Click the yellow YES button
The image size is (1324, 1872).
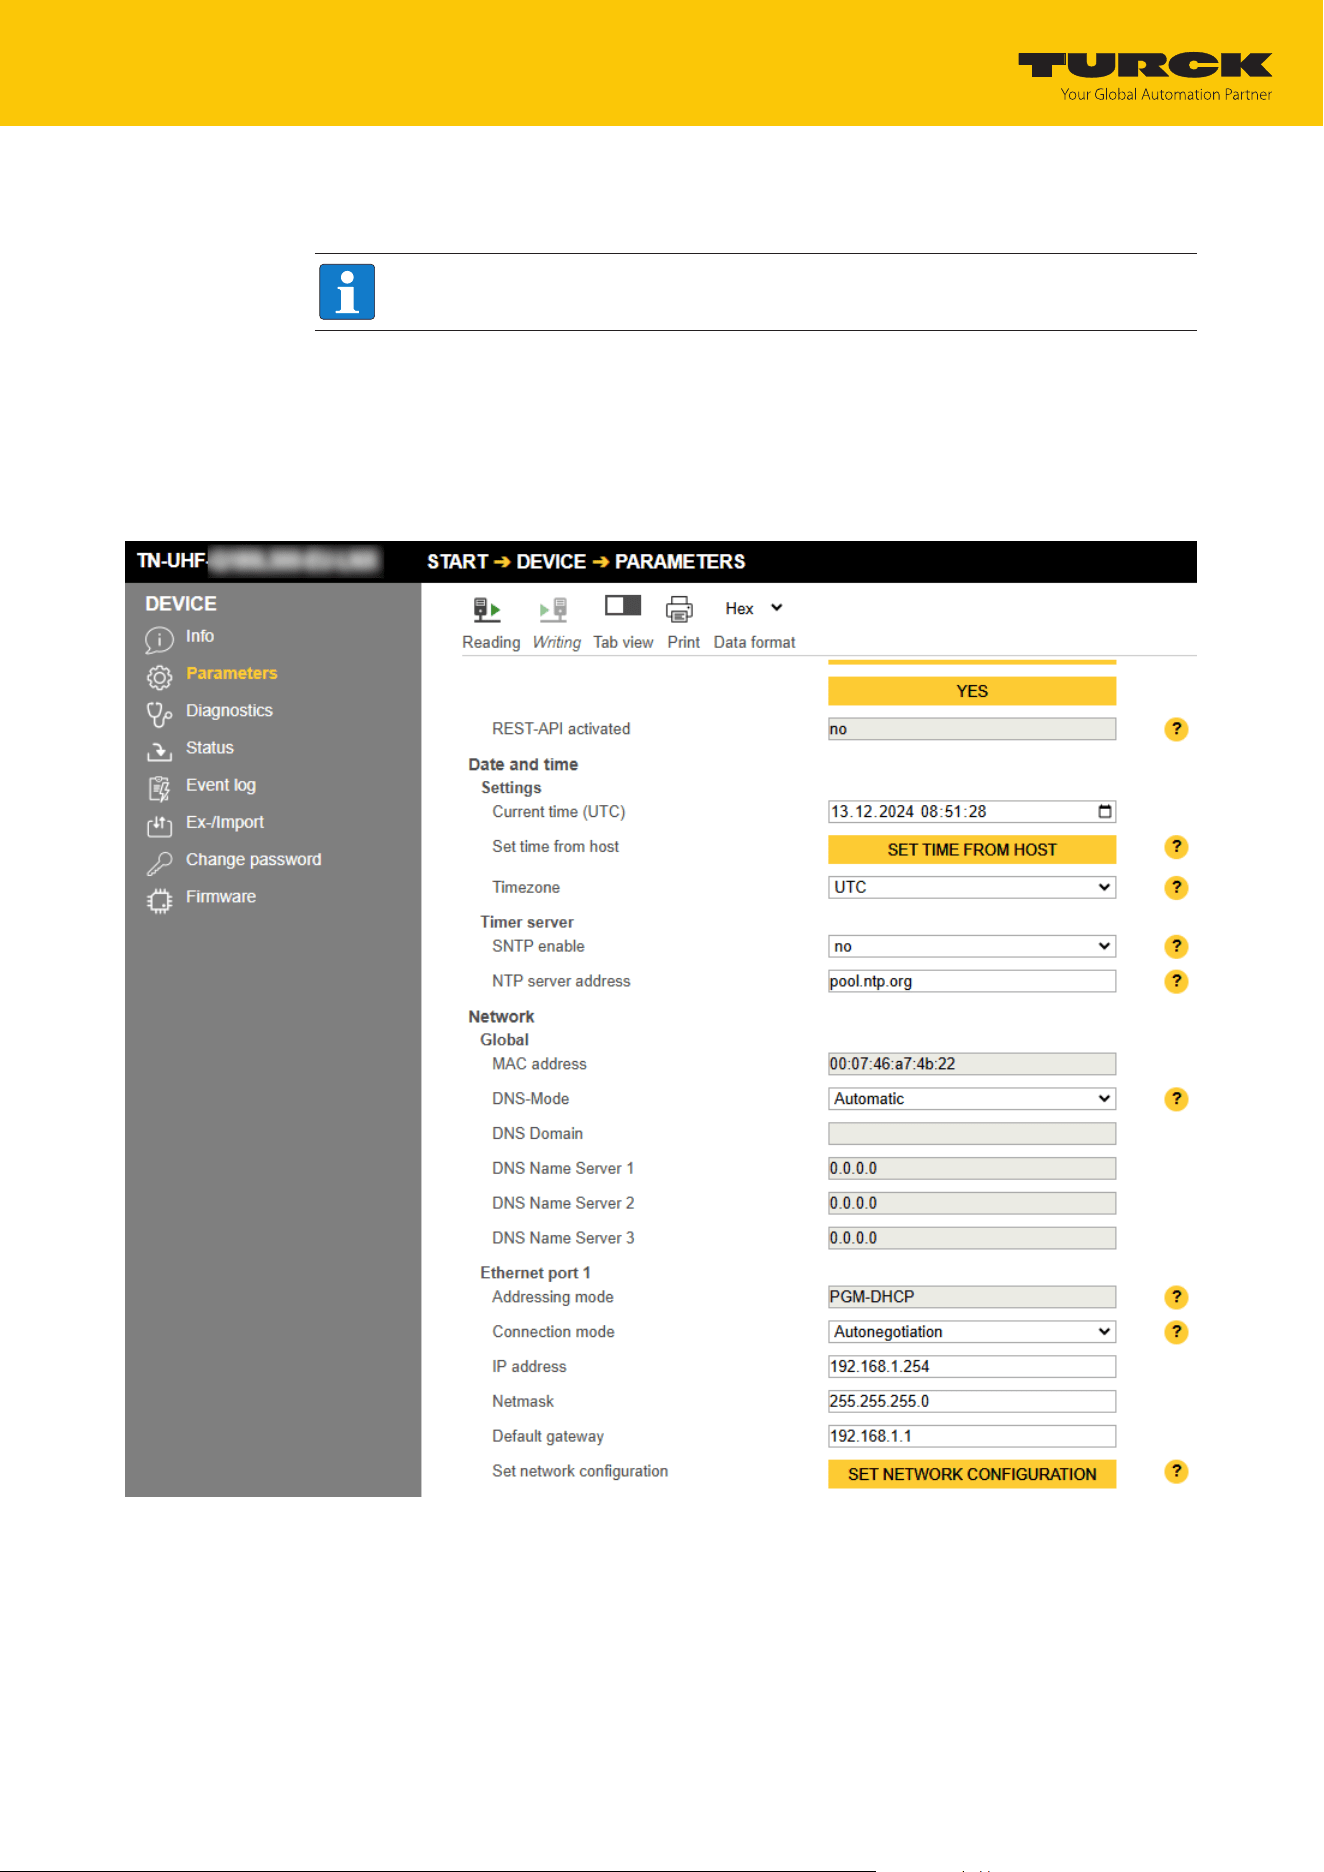tap(972, 691)
